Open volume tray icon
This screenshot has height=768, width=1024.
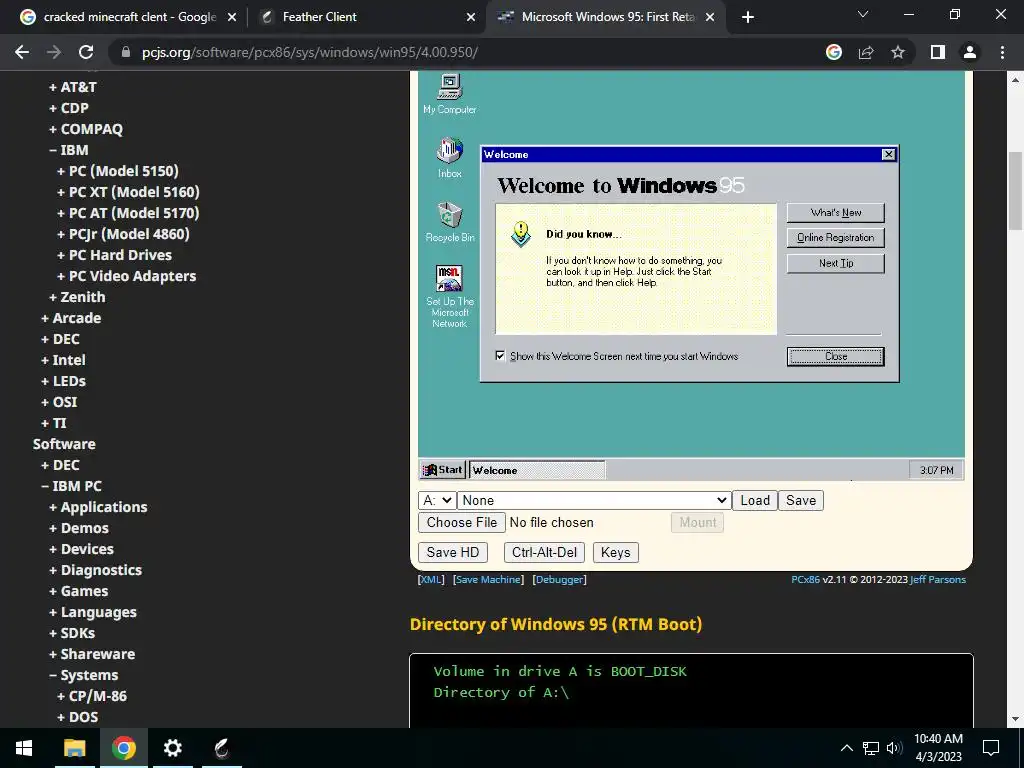point(894,748)
